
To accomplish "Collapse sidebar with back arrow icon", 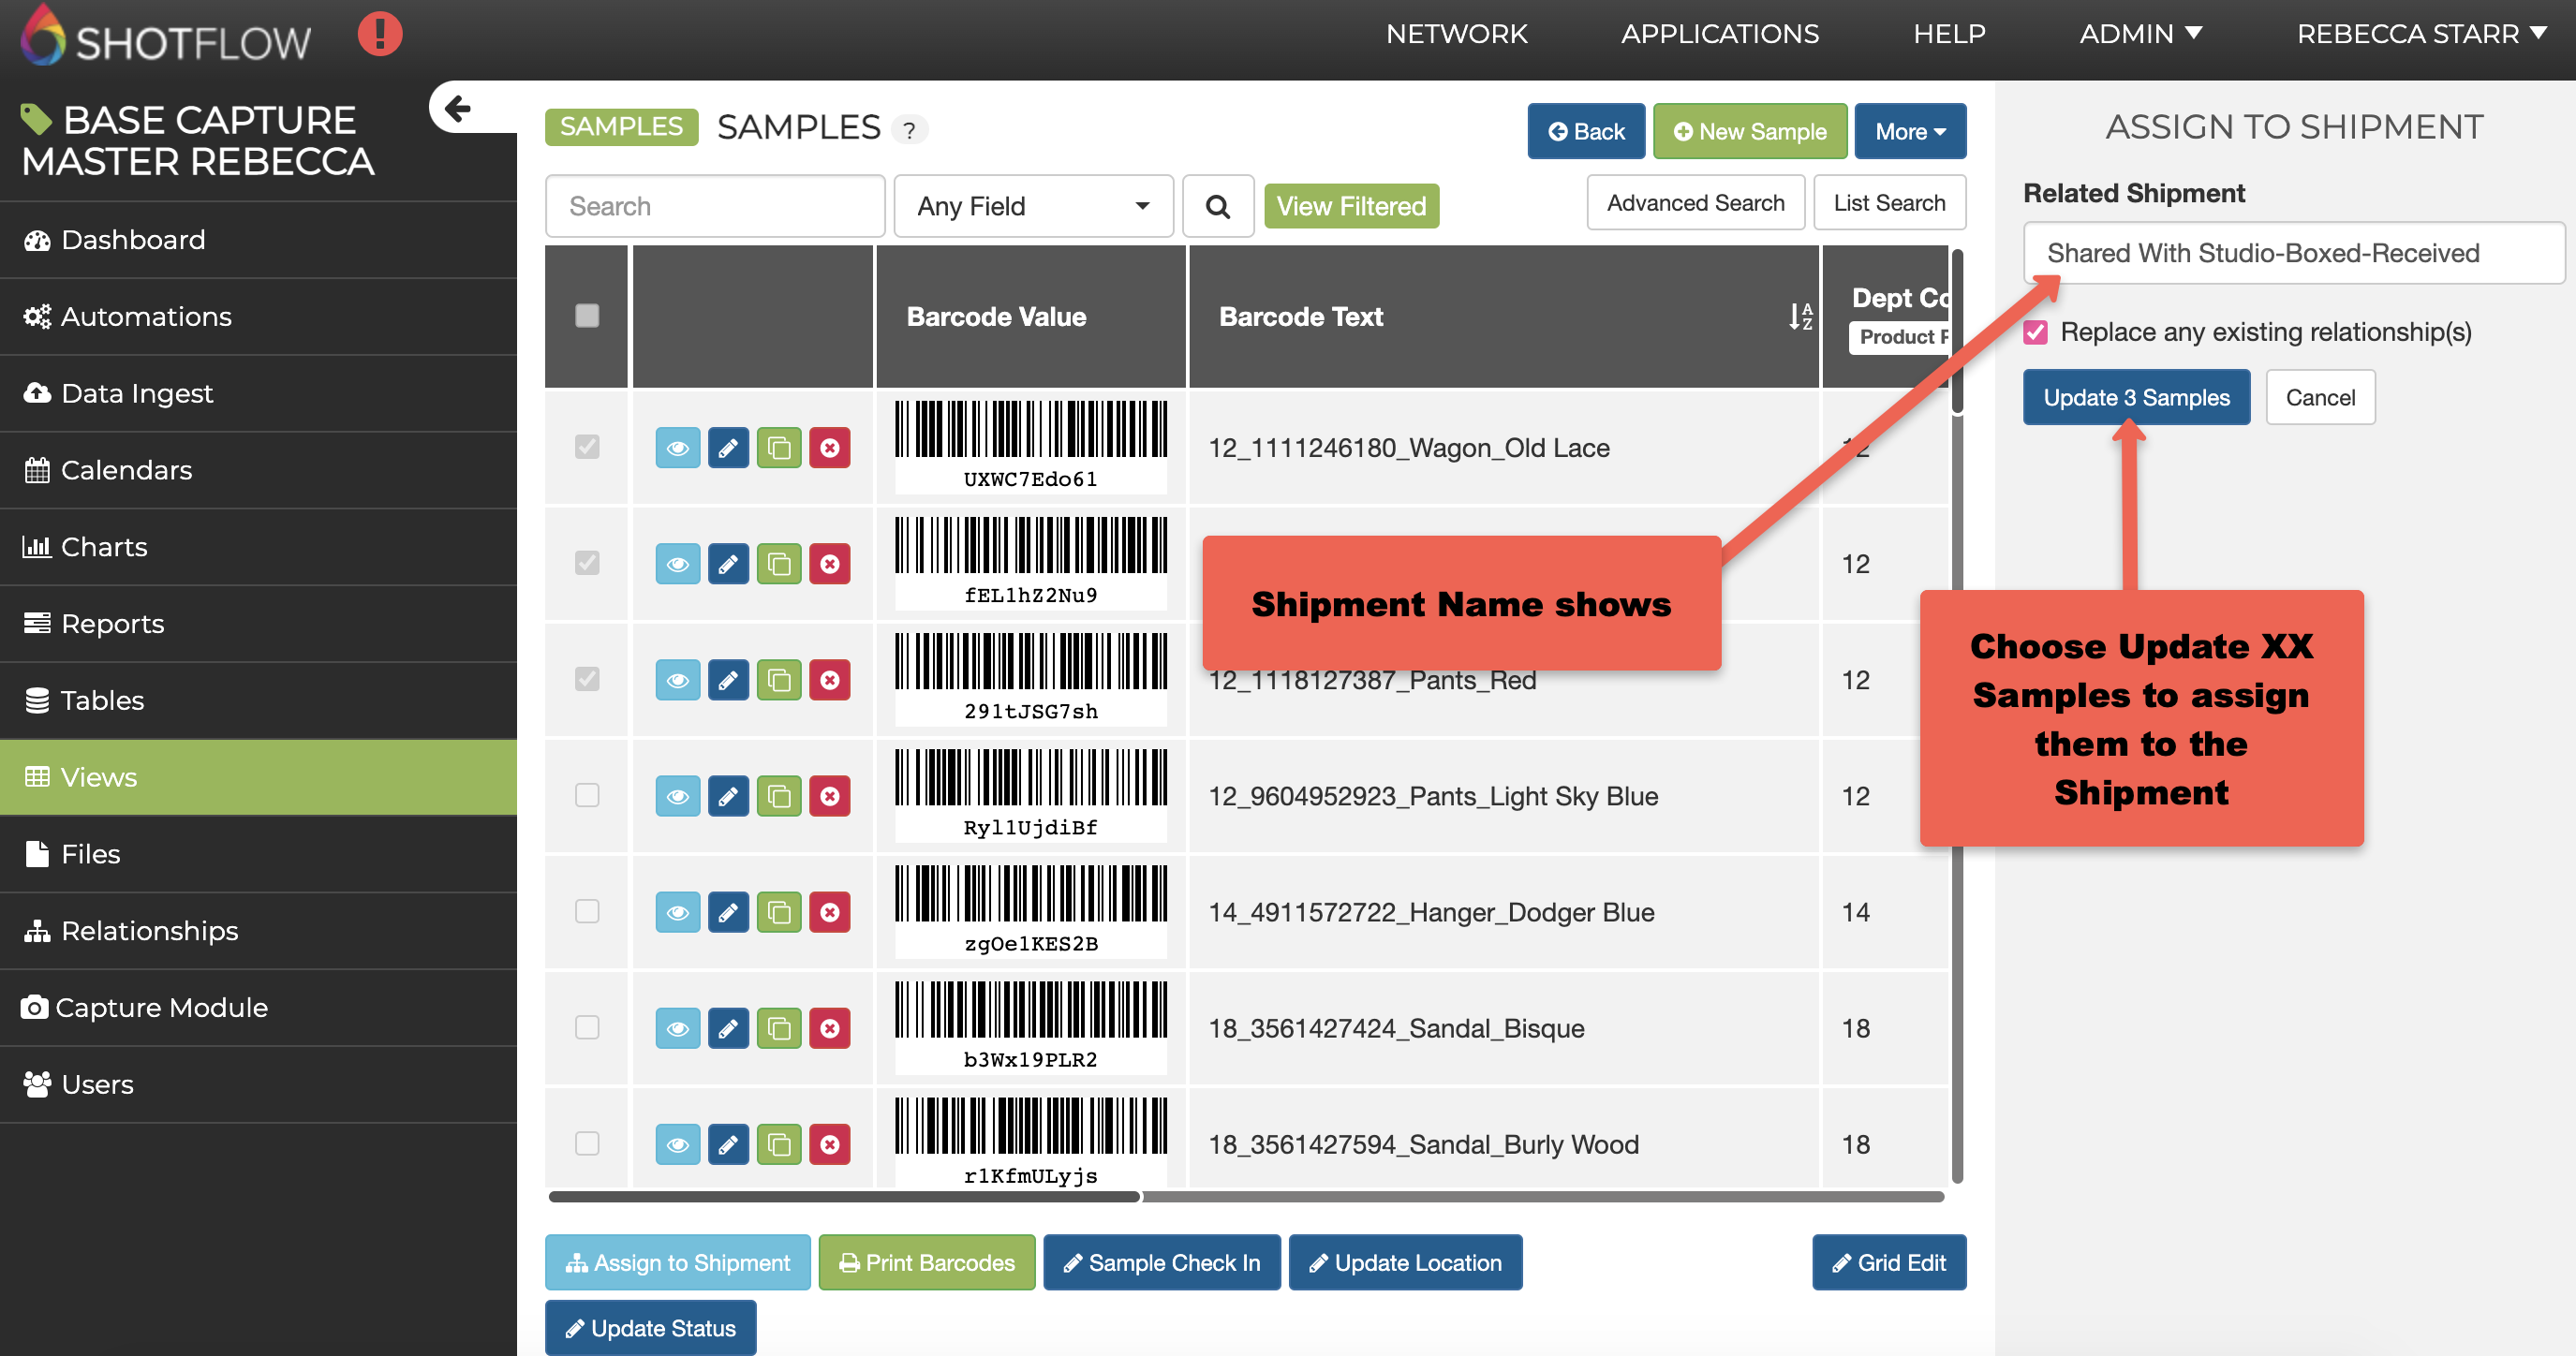I will pyautogui.click(x=458, y=108).
